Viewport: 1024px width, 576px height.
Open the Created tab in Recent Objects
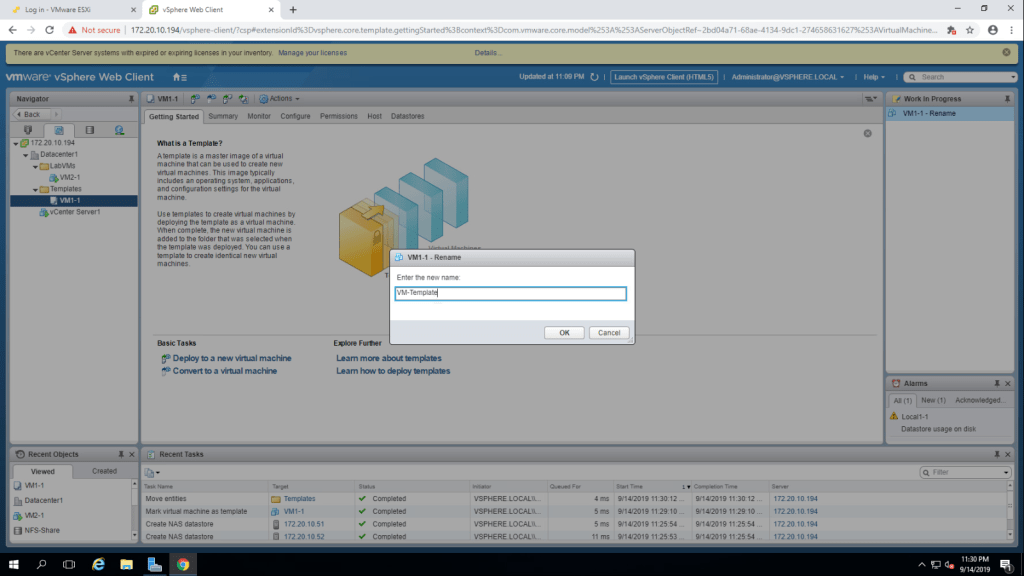pyautogui.click(x=104, y=471)
